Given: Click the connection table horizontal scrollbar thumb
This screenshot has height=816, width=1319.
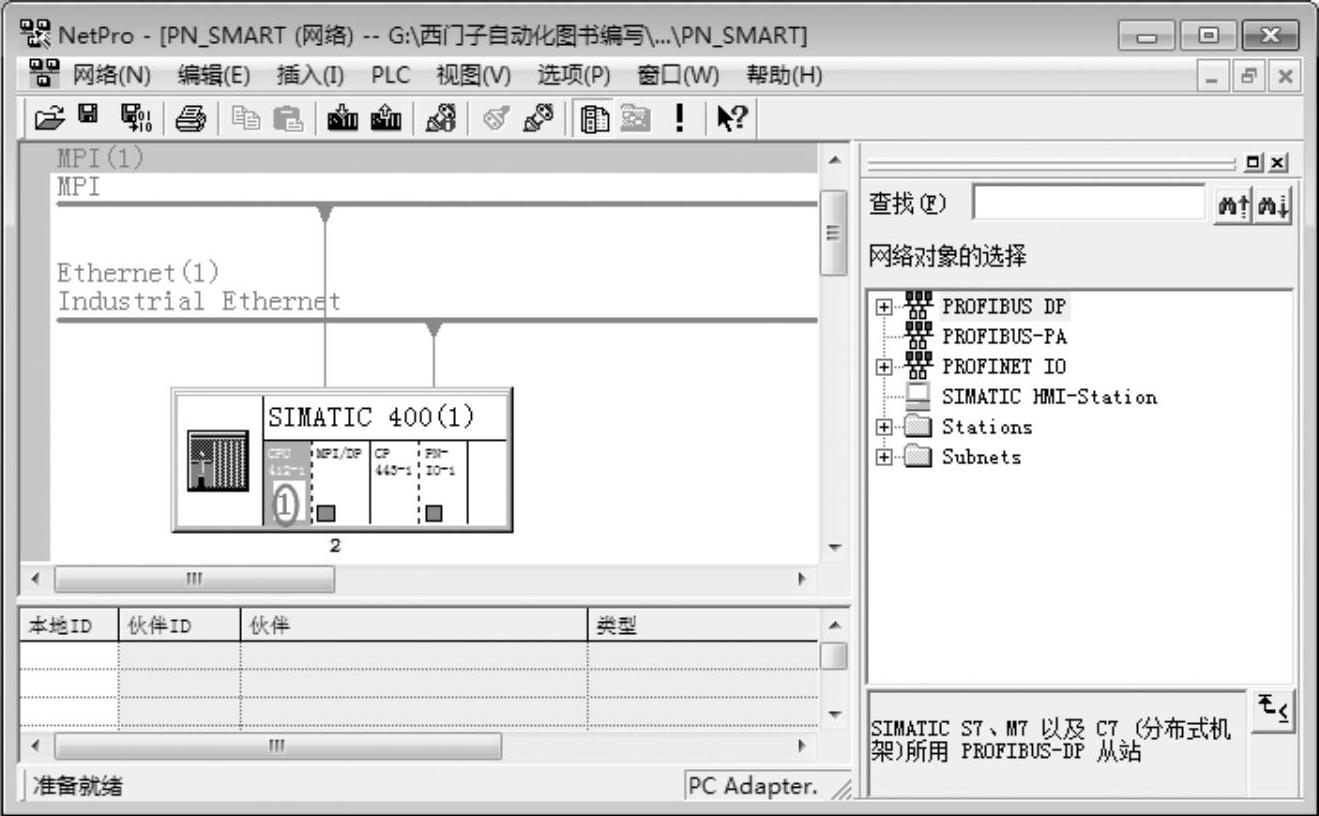Looking at the screenshot, I should [279, 746].
